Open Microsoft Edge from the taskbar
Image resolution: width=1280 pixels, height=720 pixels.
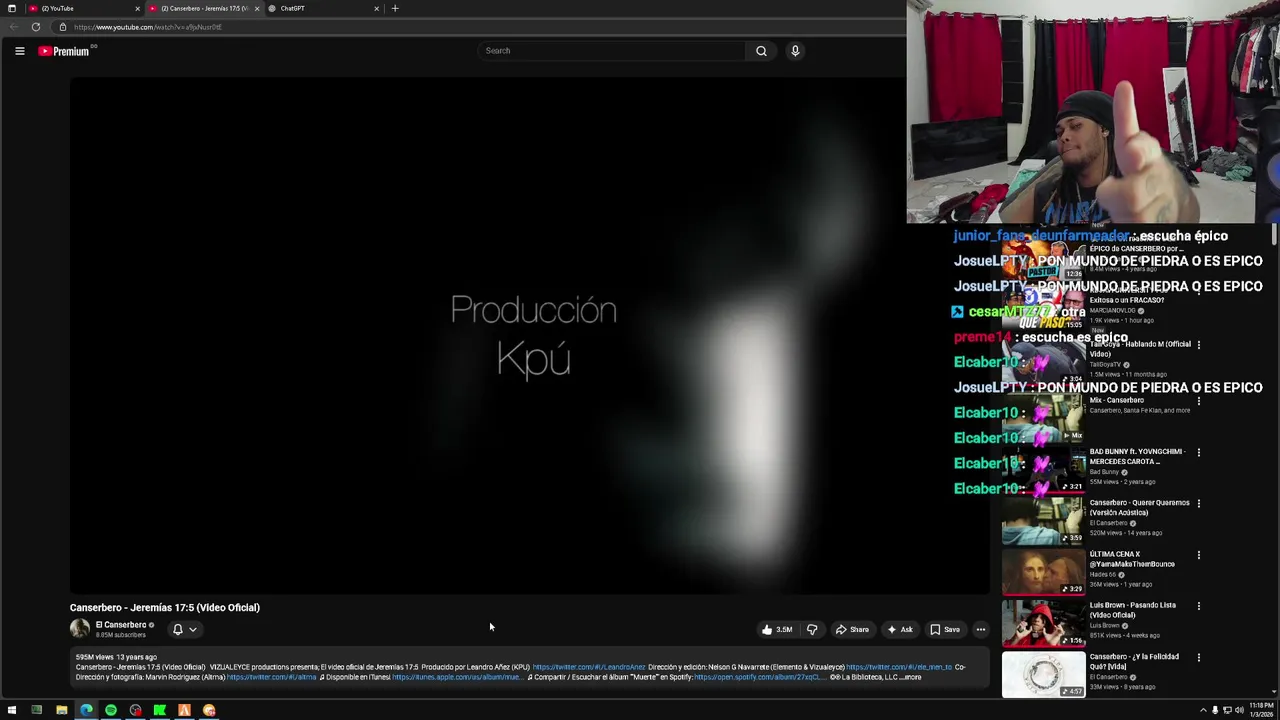[86, 710]
